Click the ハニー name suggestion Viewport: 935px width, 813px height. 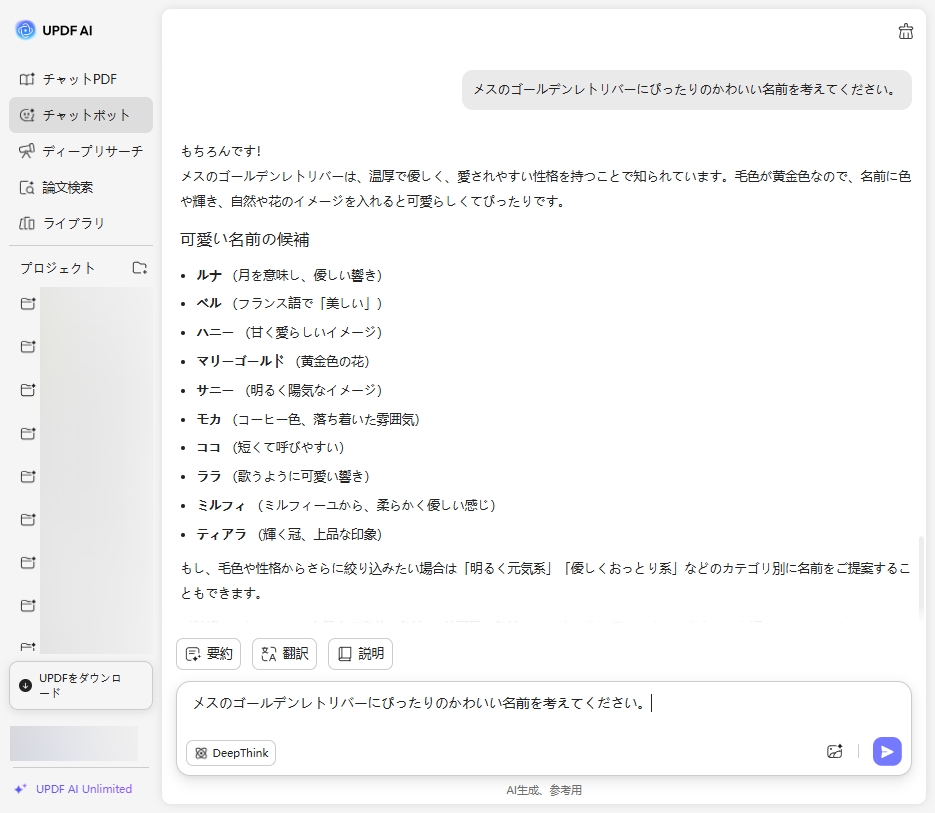(x=215, y=332)
